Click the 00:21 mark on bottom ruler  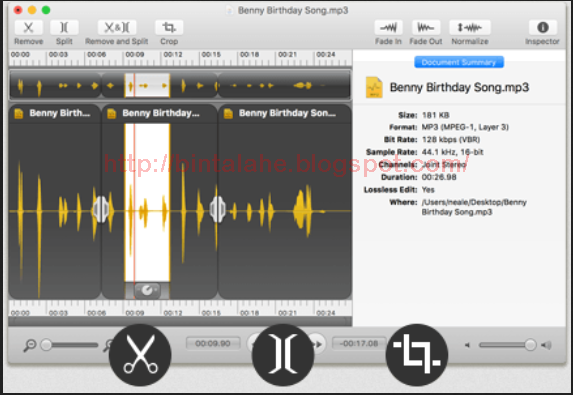[x=287, y=312]
